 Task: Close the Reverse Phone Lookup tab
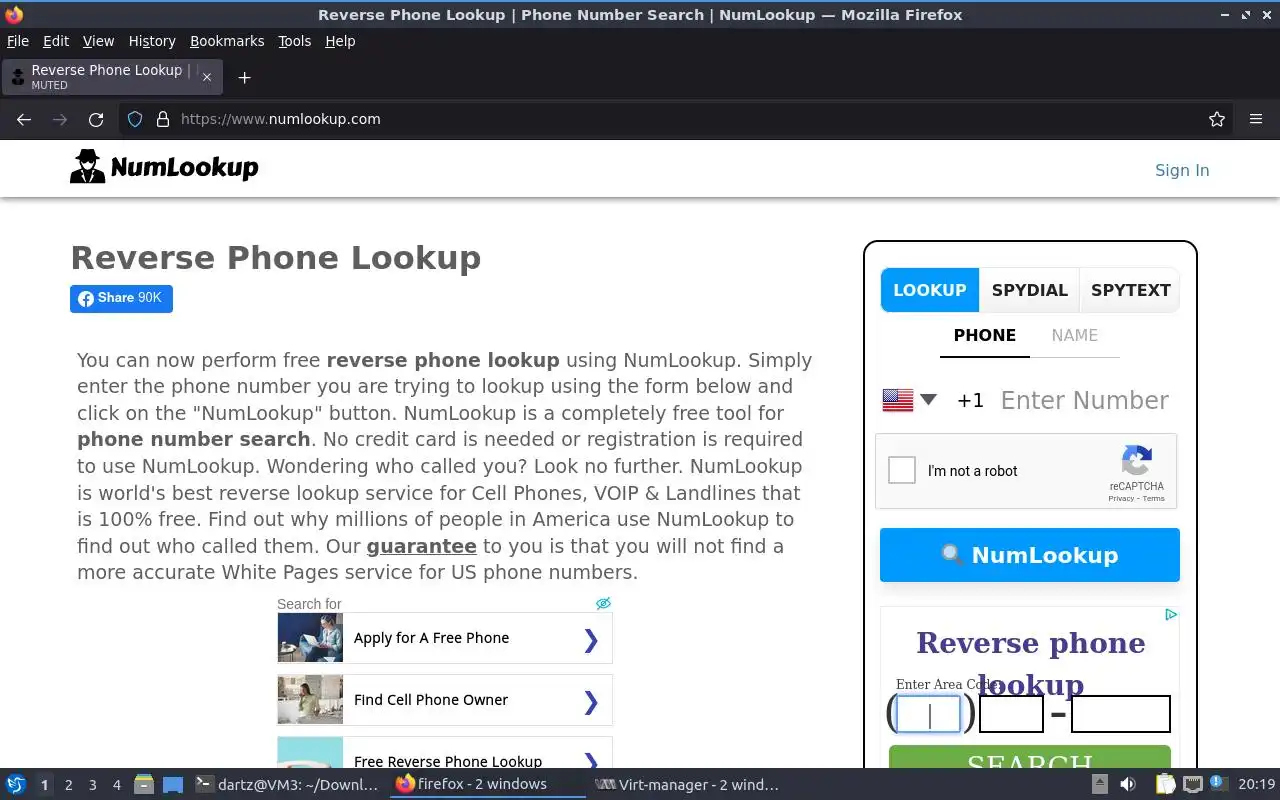(x=207, y=77)
